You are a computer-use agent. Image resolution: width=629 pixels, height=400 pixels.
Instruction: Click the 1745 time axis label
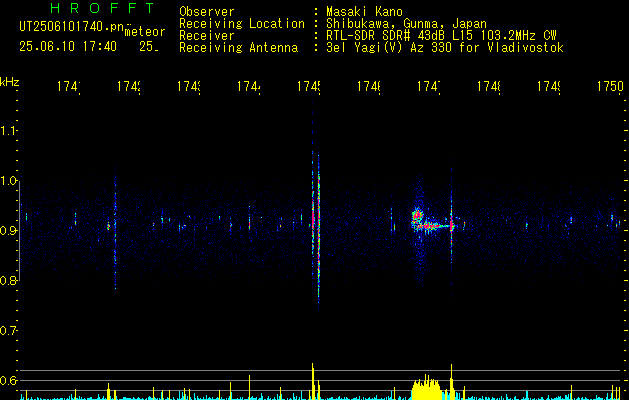pyautogui.click(x=309, y=86)
